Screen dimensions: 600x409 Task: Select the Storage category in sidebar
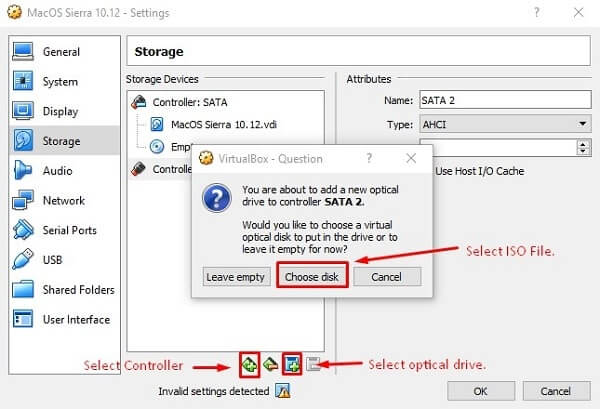[64, 141]
